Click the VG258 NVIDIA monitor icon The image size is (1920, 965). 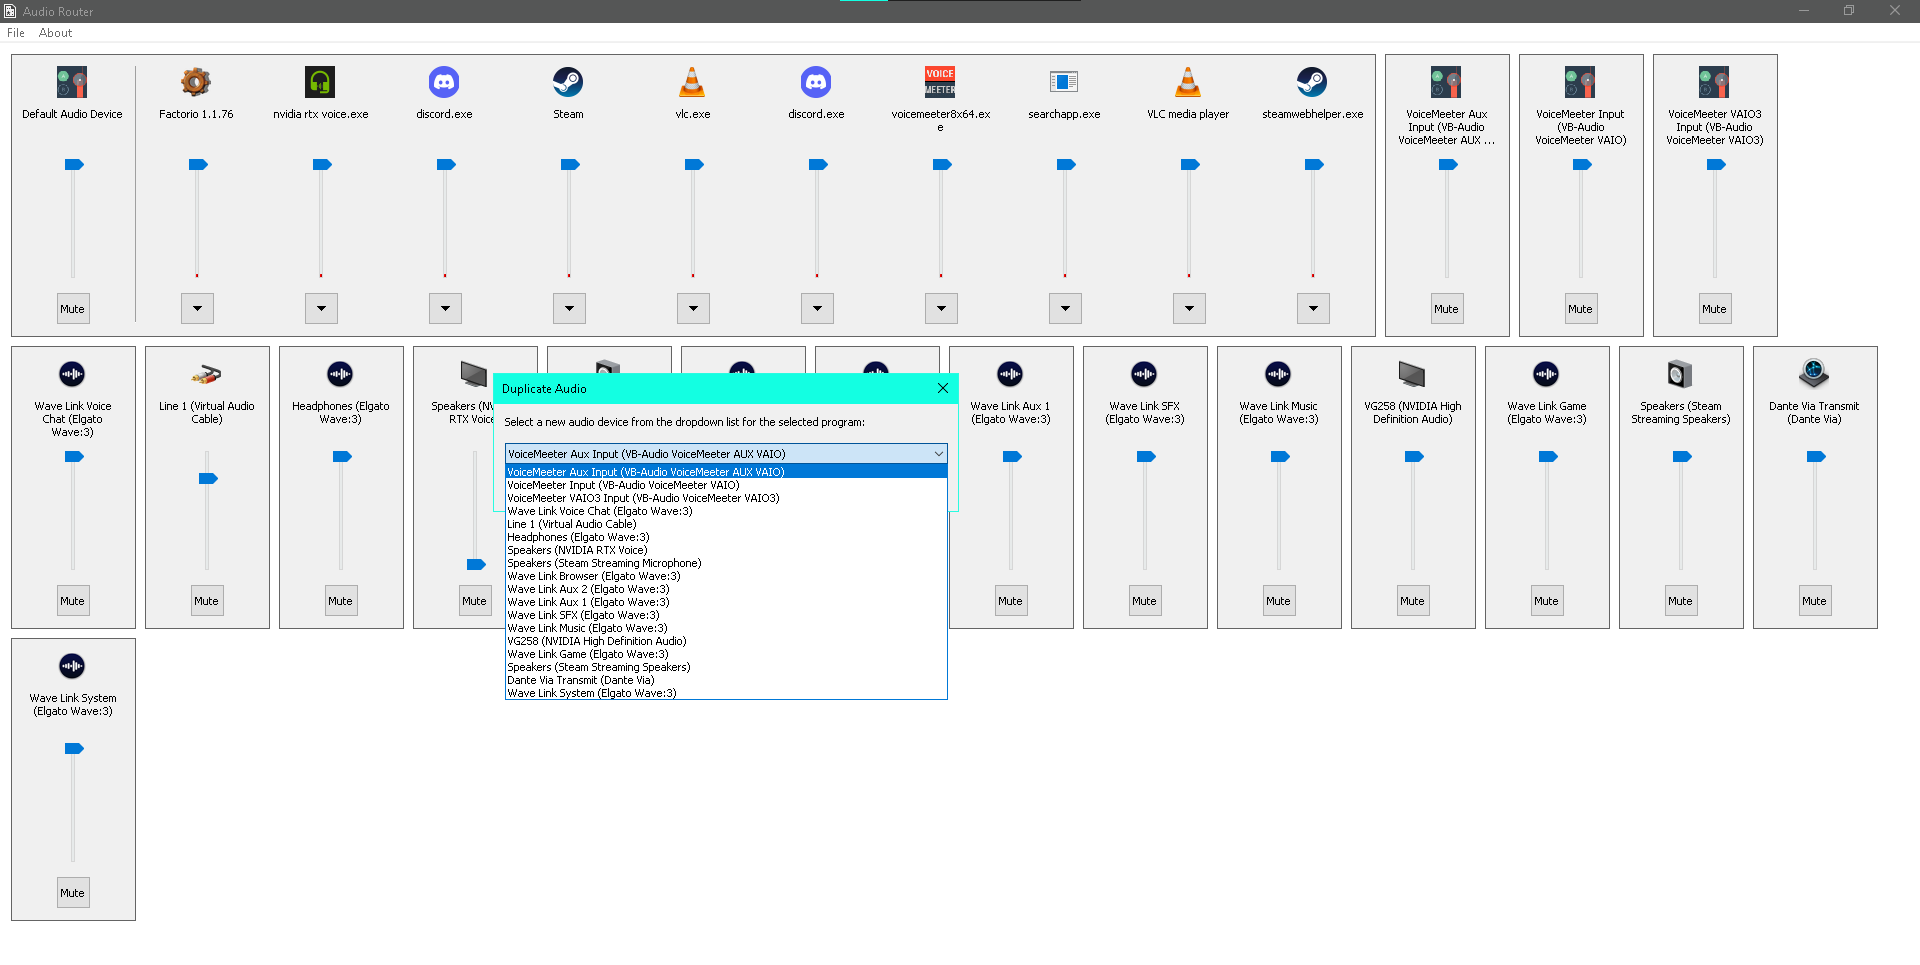[x=1412, y=374]
